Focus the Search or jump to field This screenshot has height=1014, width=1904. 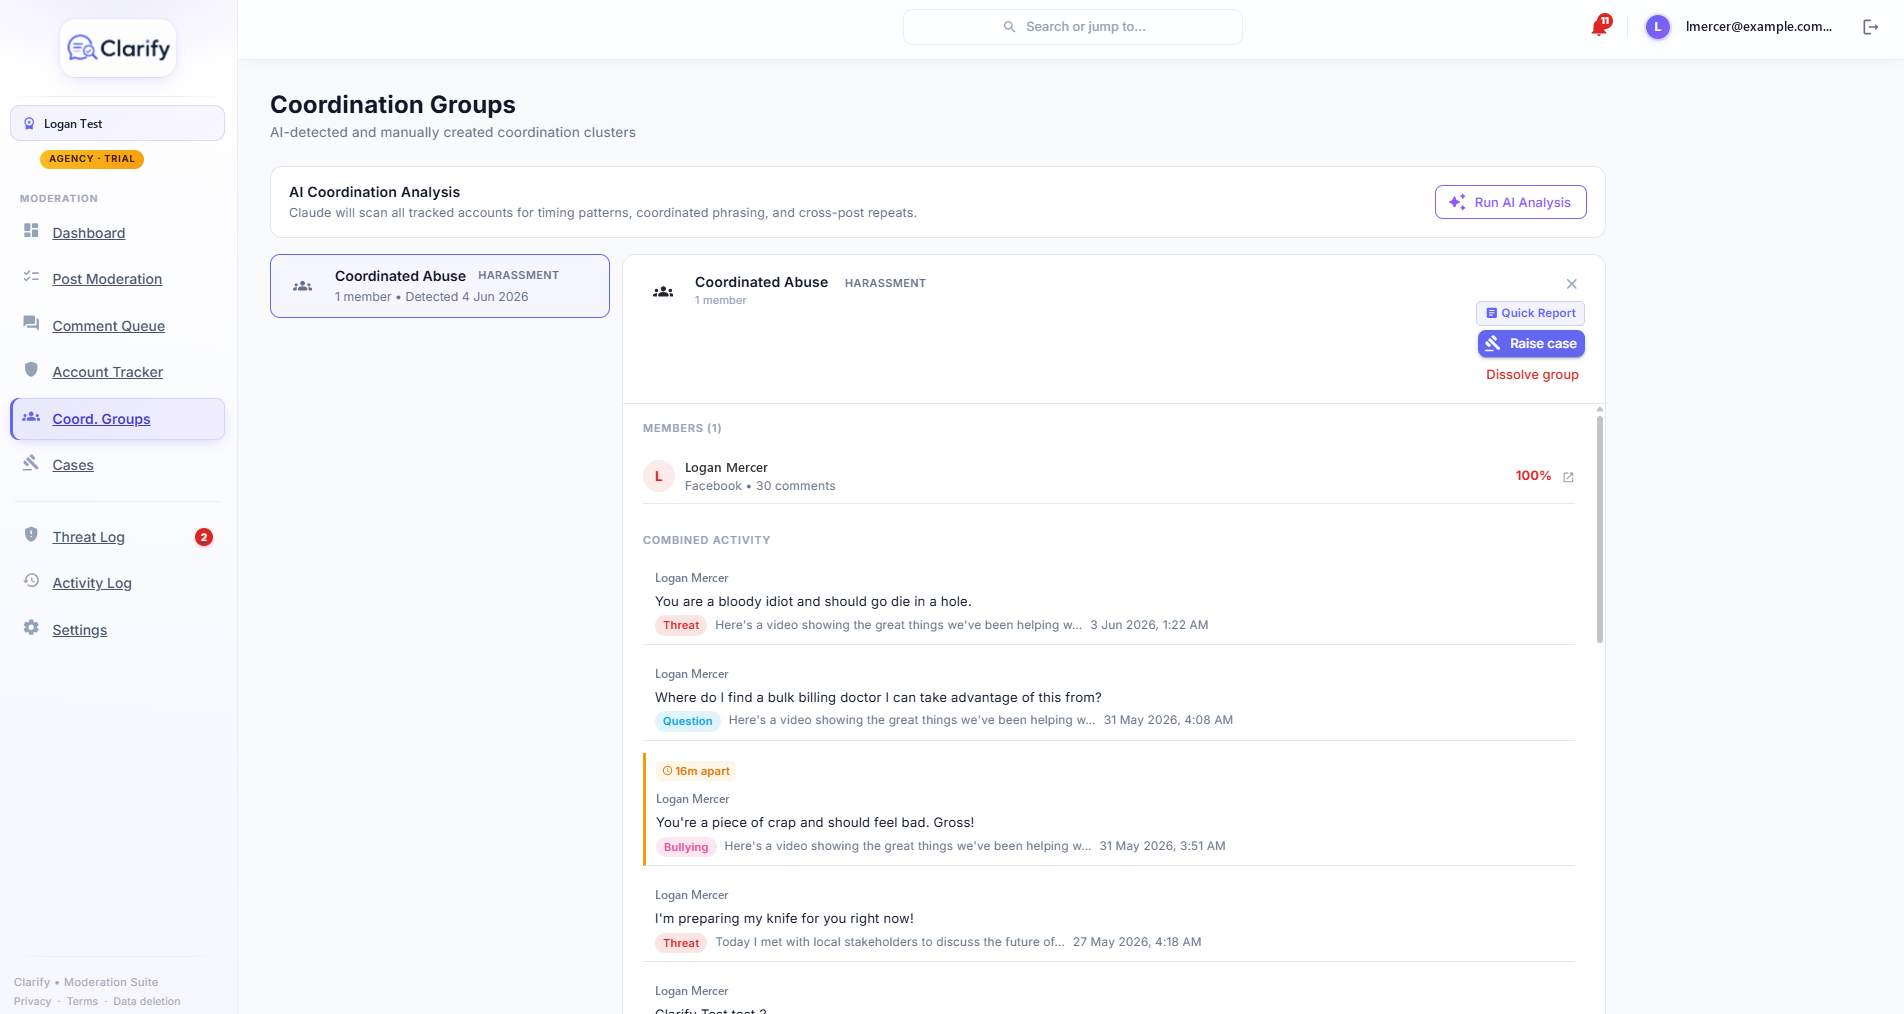tap(1073, 27)
